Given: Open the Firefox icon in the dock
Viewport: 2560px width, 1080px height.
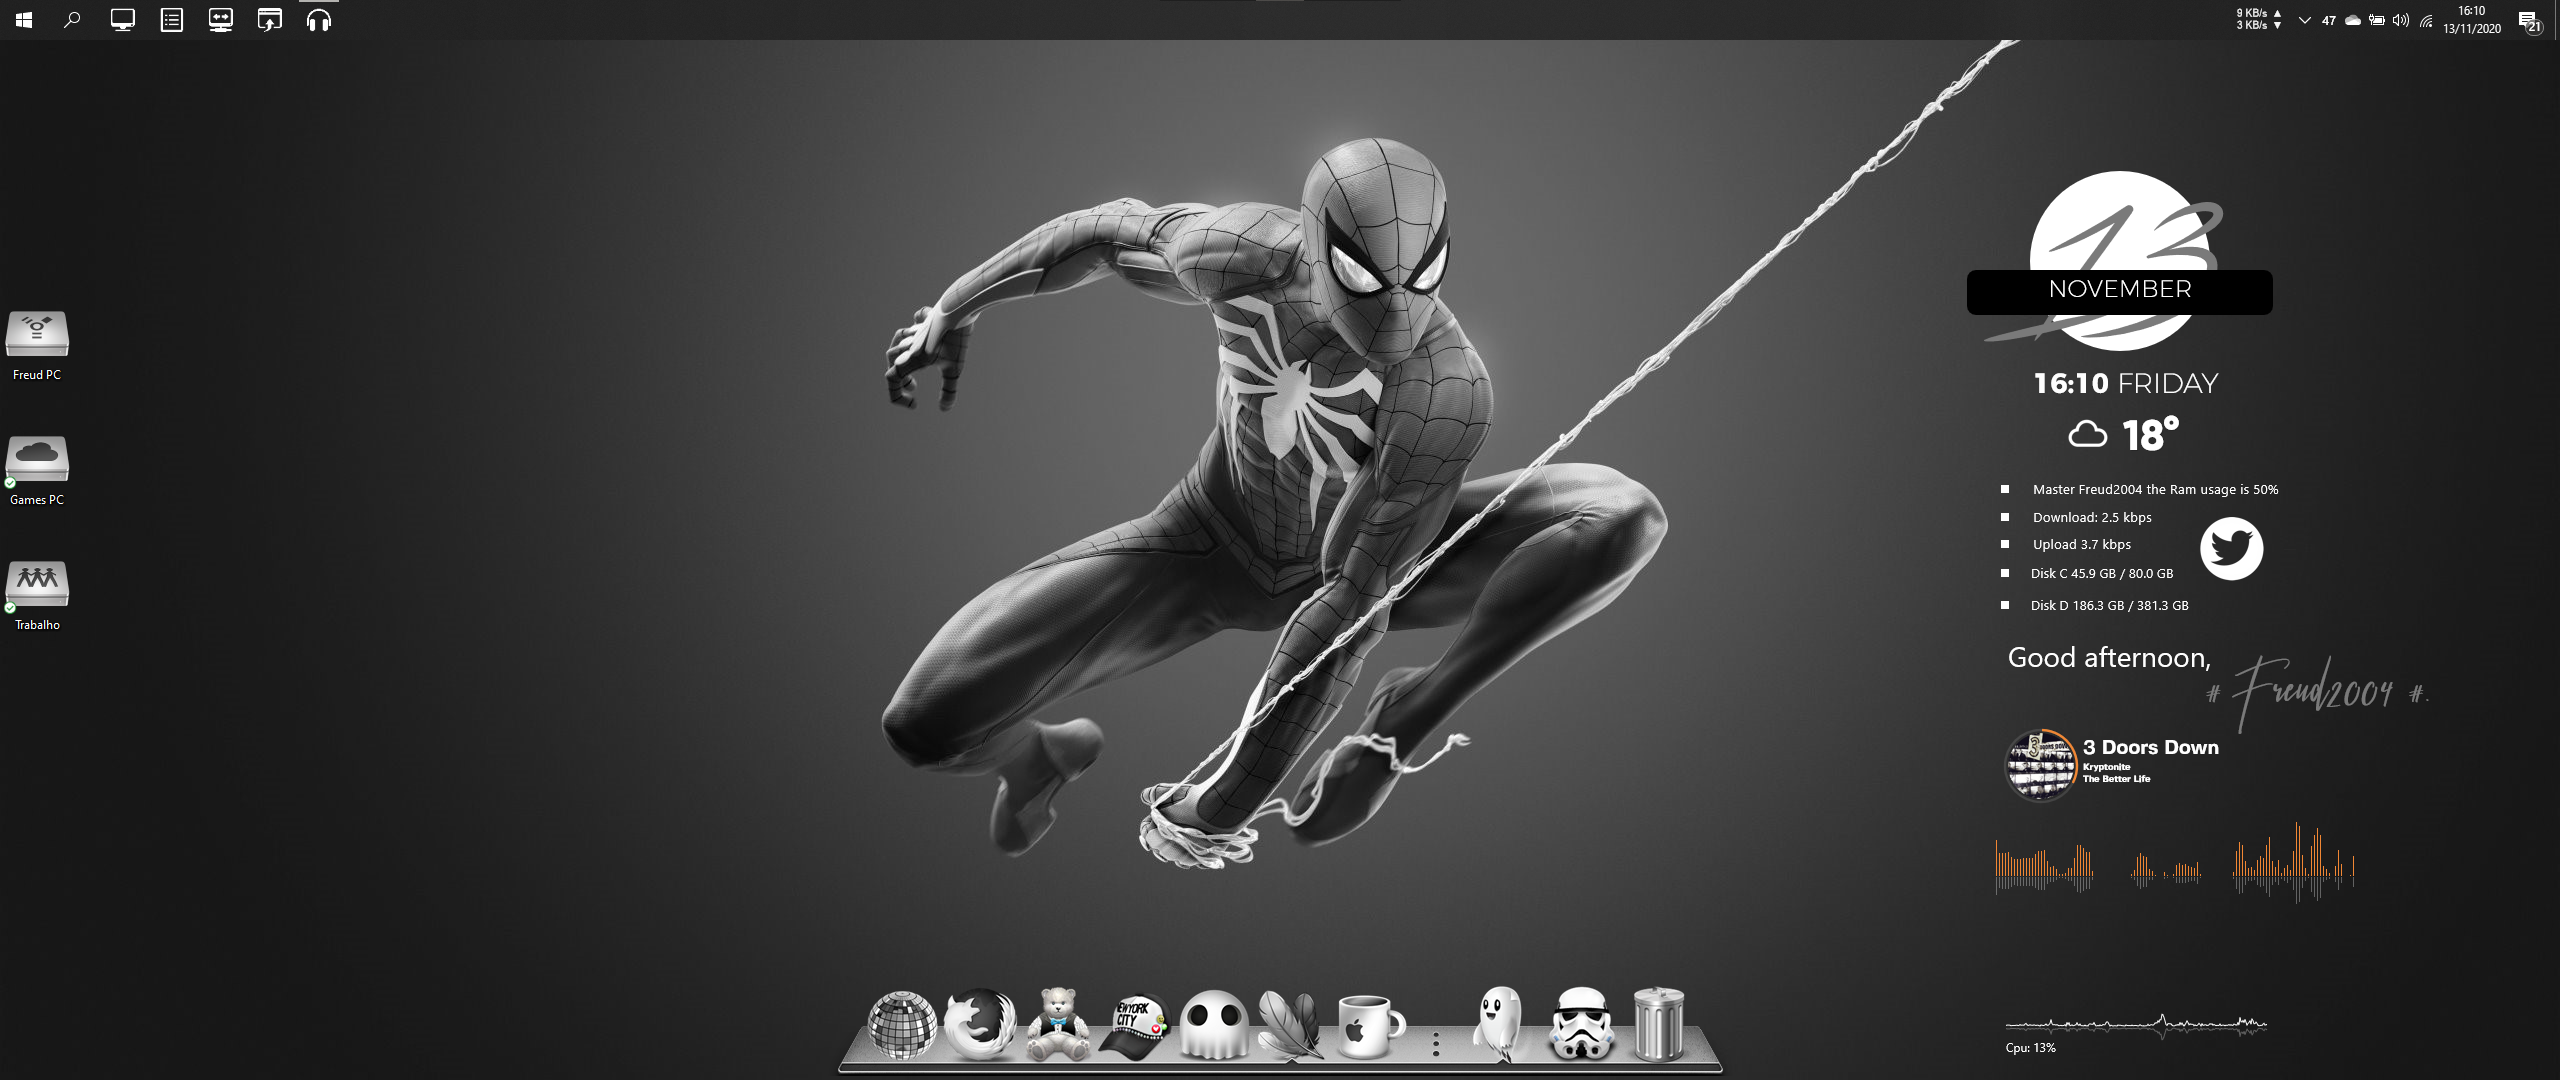Looking at the screenshot, I should click(x=979, y=1024).
